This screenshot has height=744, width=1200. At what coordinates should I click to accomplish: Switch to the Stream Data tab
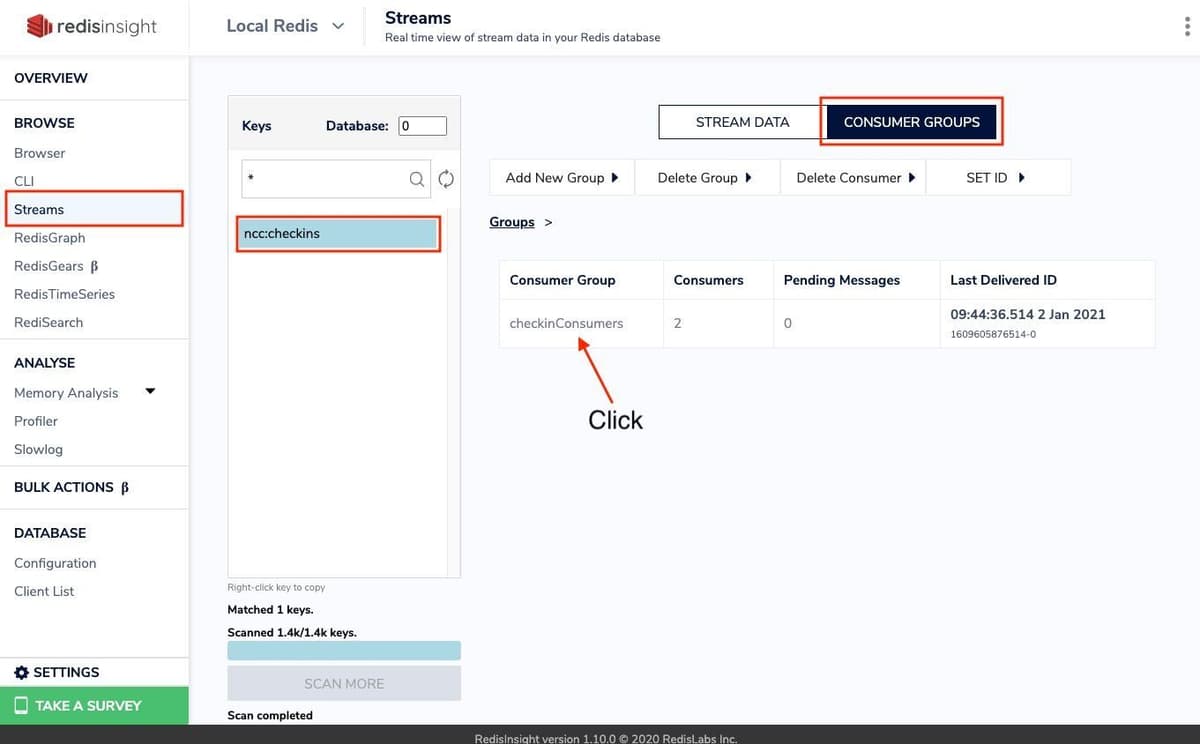point(742,122)
